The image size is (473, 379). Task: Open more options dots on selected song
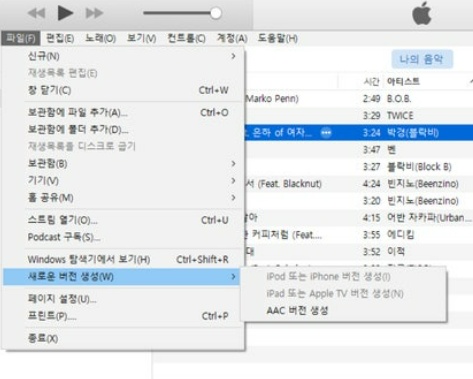(x=326, y=133)
